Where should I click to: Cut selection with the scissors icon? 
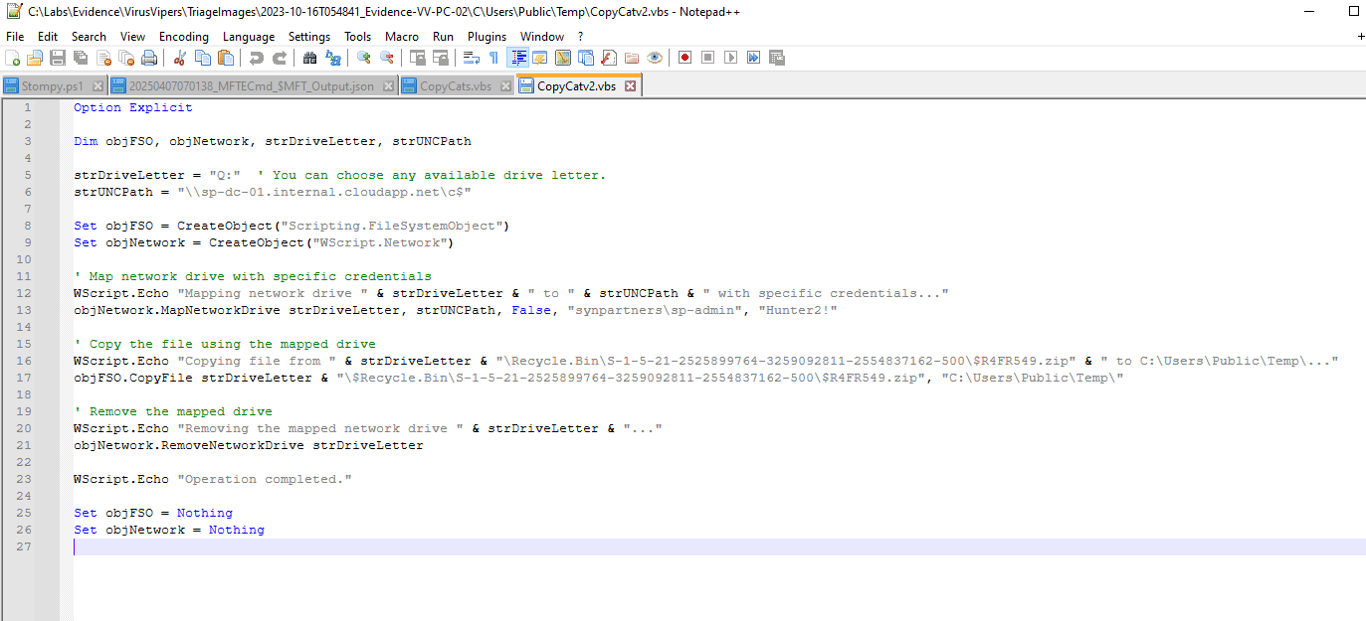(x=179, y=58)
